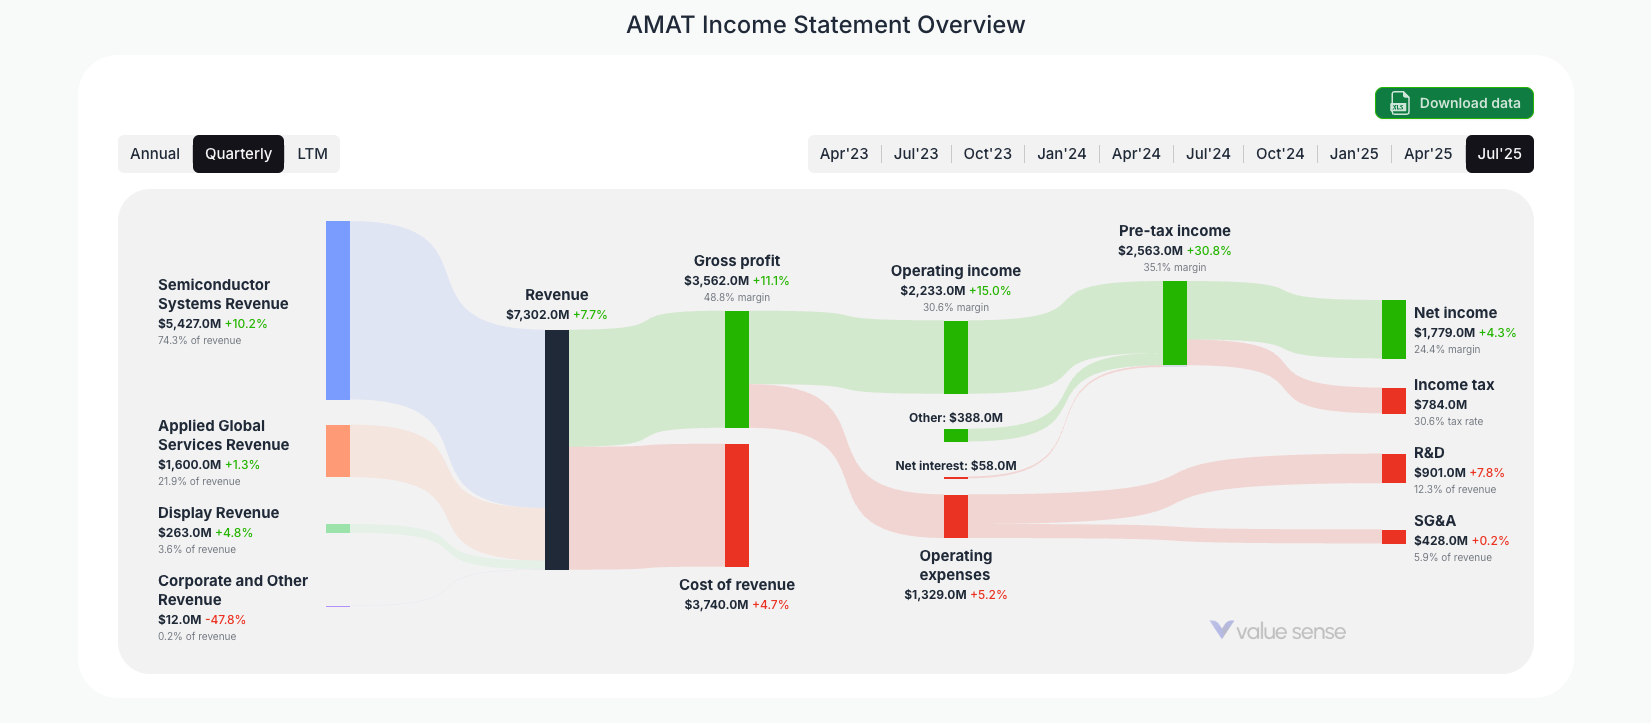Screen dimensions: 1651x723
Task: Click the red R&D bar
Action: (1394, 469)
